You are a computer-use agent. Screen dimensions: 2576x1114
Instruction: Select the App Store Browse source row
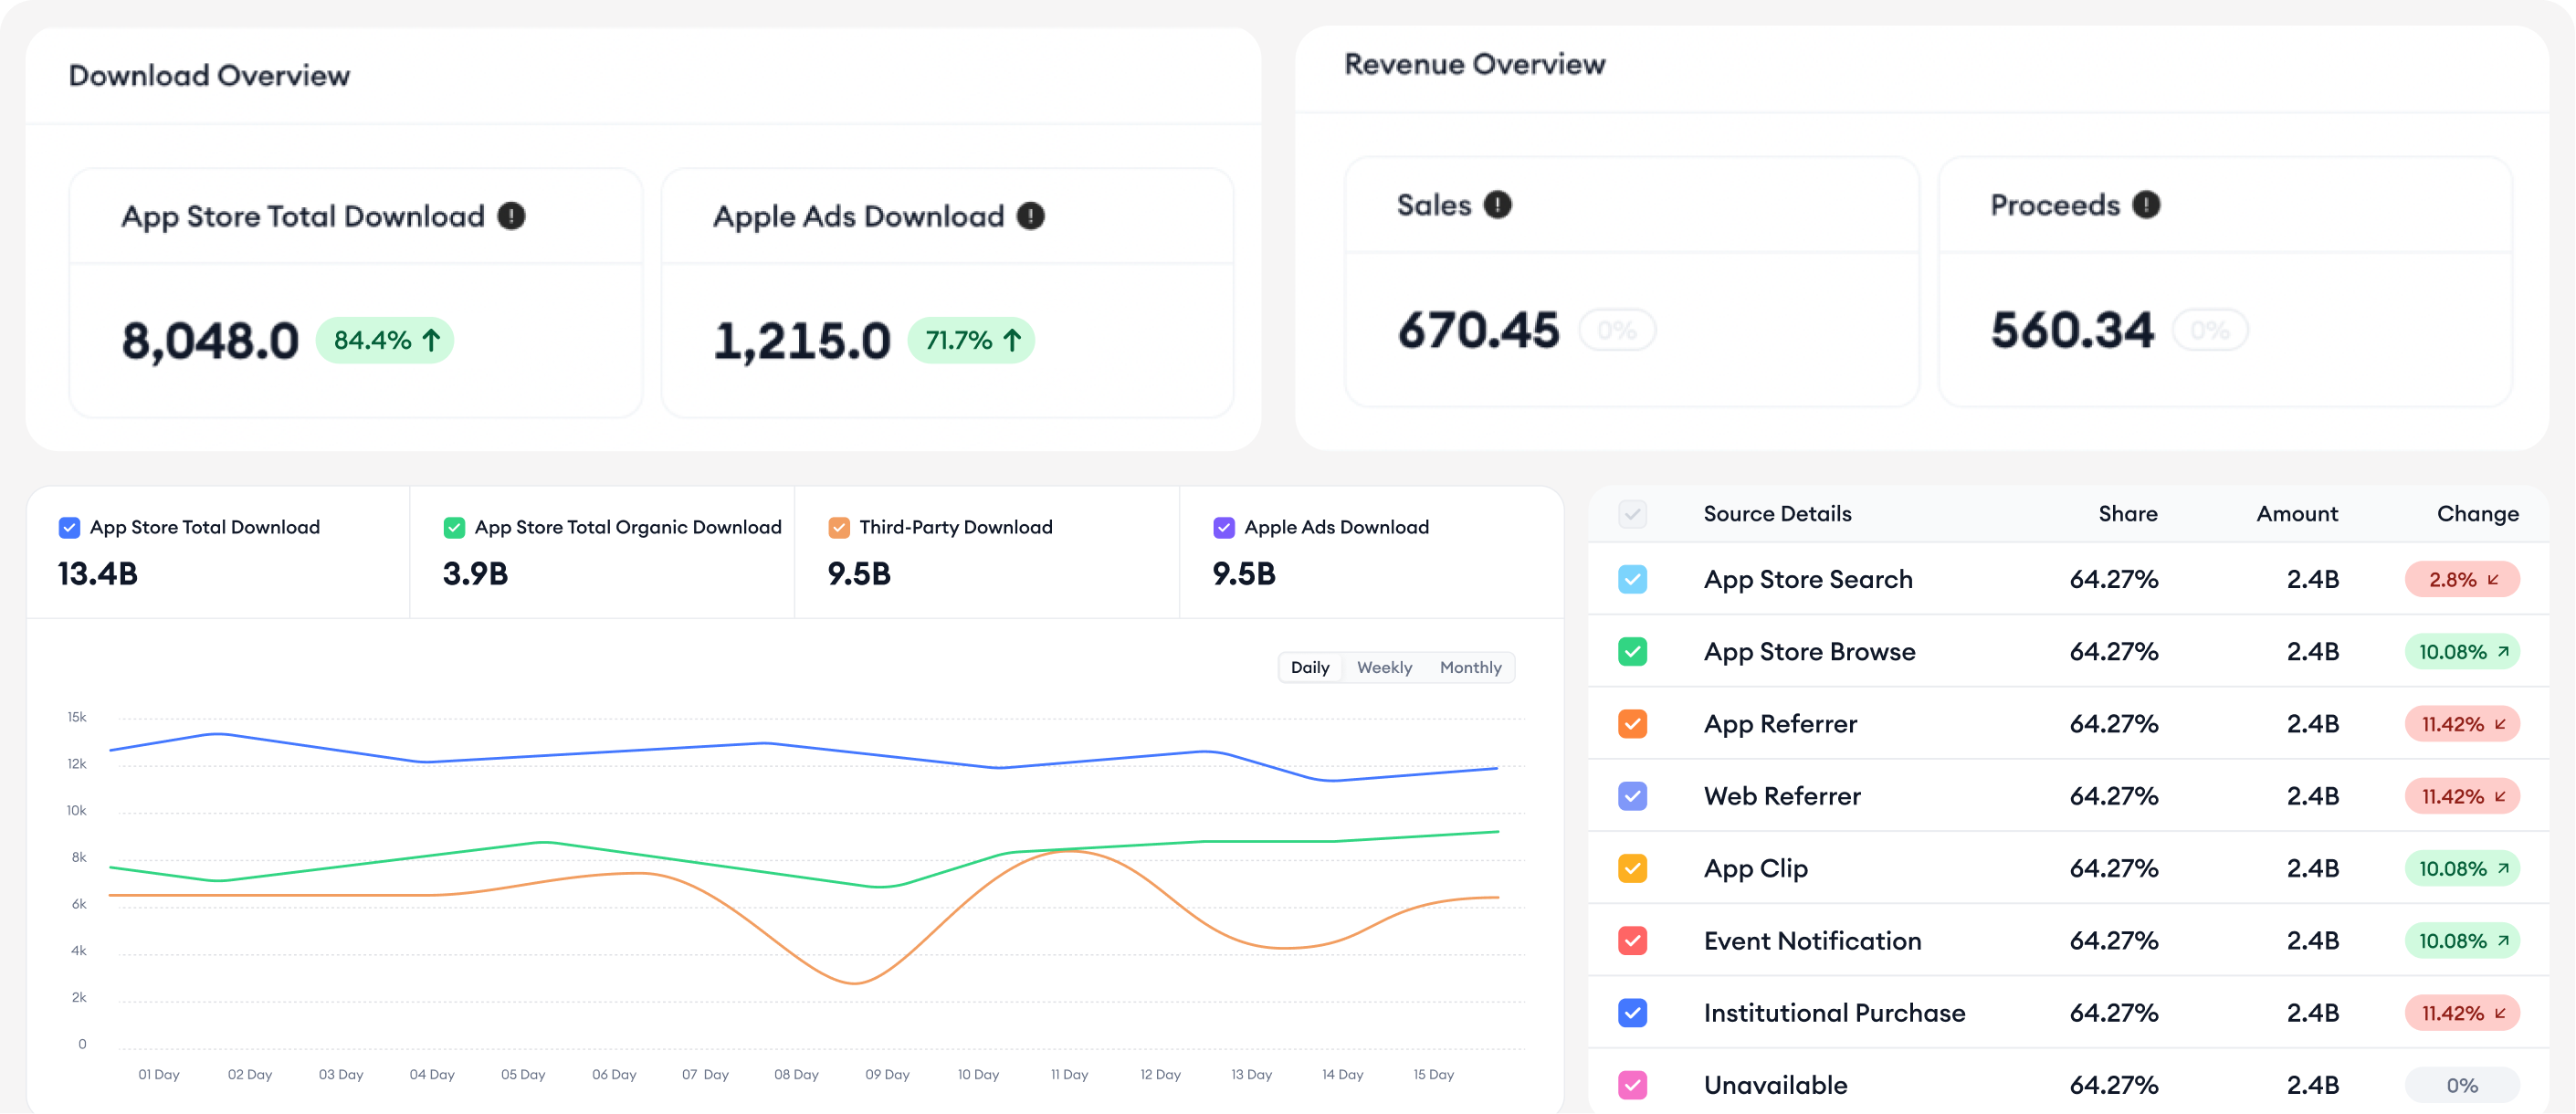click(1809, 651)
